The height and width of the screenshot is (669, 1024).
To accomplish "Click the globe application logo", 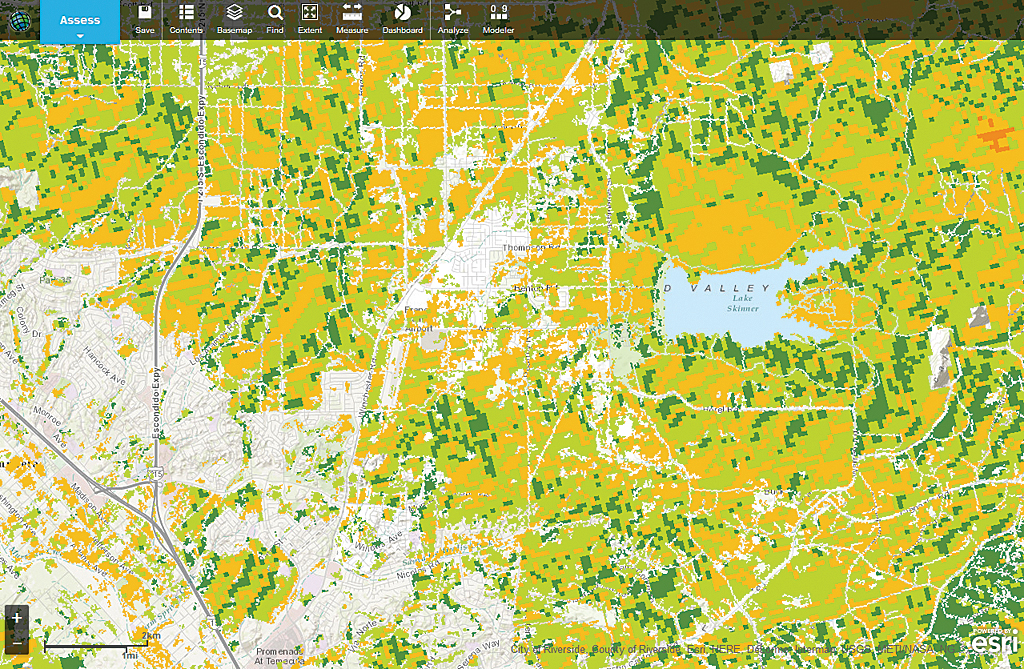I will point(20,20).
